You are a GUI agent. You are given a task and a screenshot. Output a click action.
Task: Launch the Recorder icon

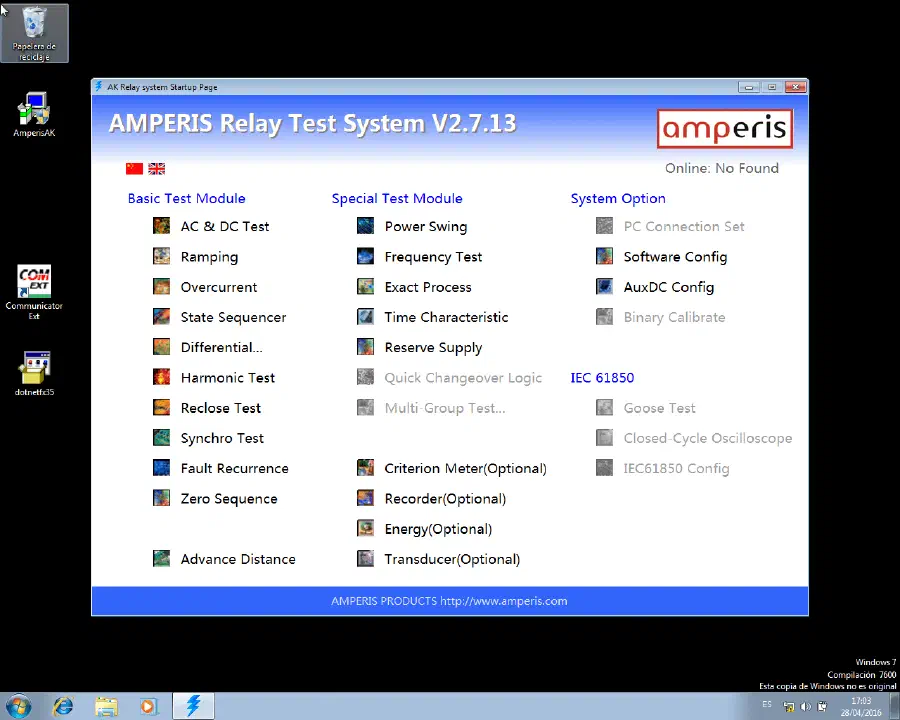[365, 498]
